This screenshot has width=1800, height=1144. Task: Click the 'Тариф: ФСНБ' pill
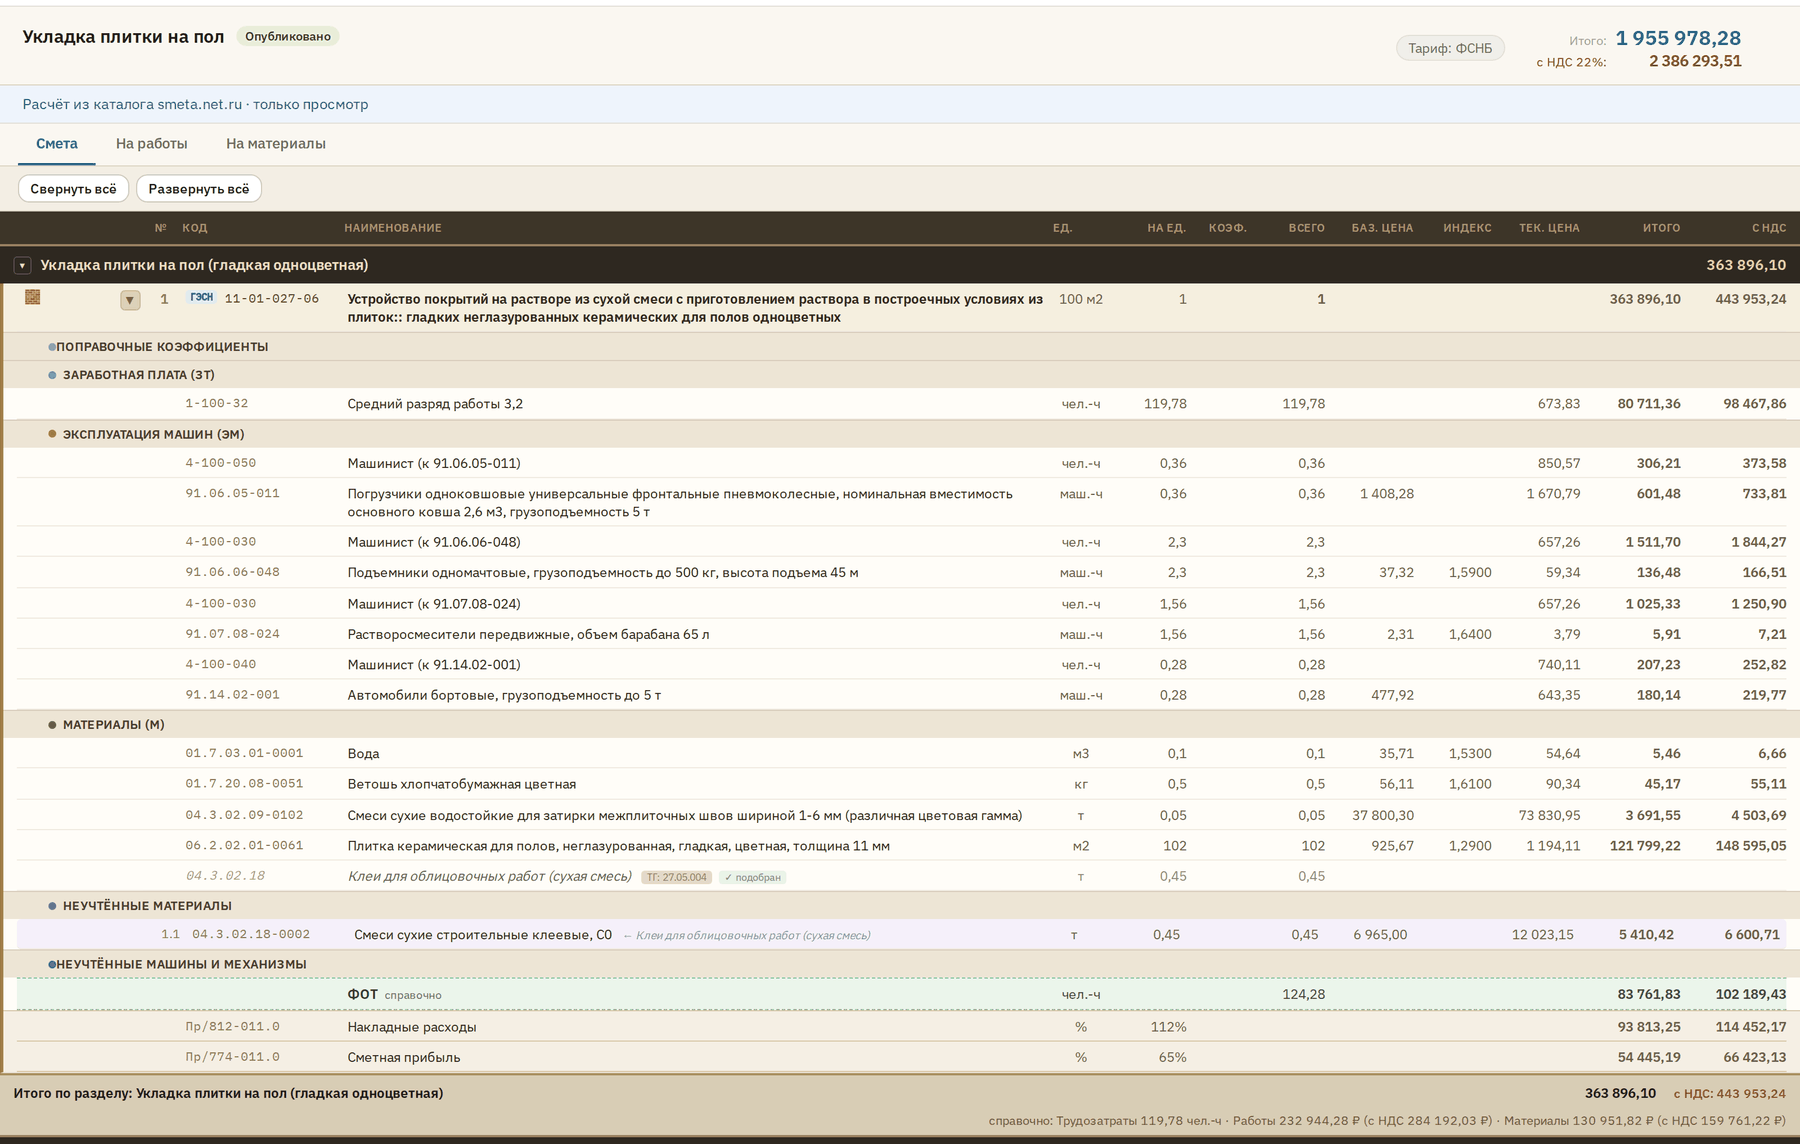(x=1450, y=48)
